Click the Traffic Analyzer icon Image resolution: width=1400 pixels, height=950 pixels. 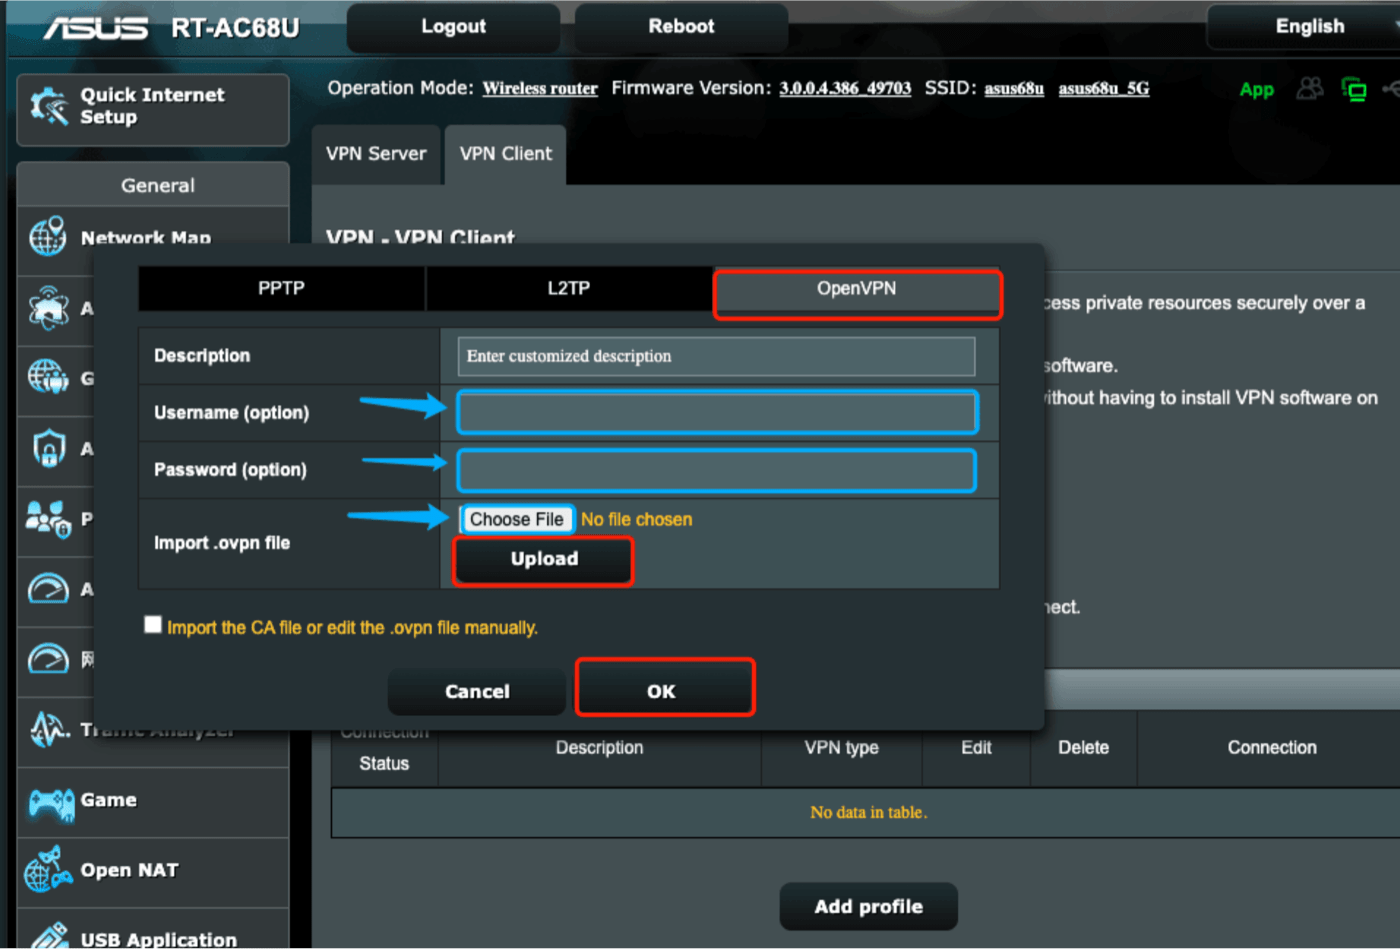point(48,729)
